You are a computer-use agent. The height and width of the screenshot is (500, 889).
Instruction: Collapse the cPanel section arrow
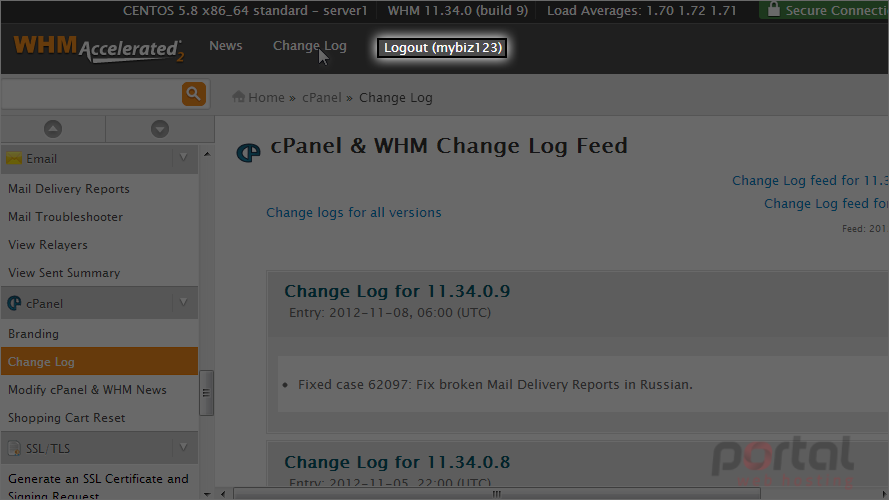click(x=183, y=302)
